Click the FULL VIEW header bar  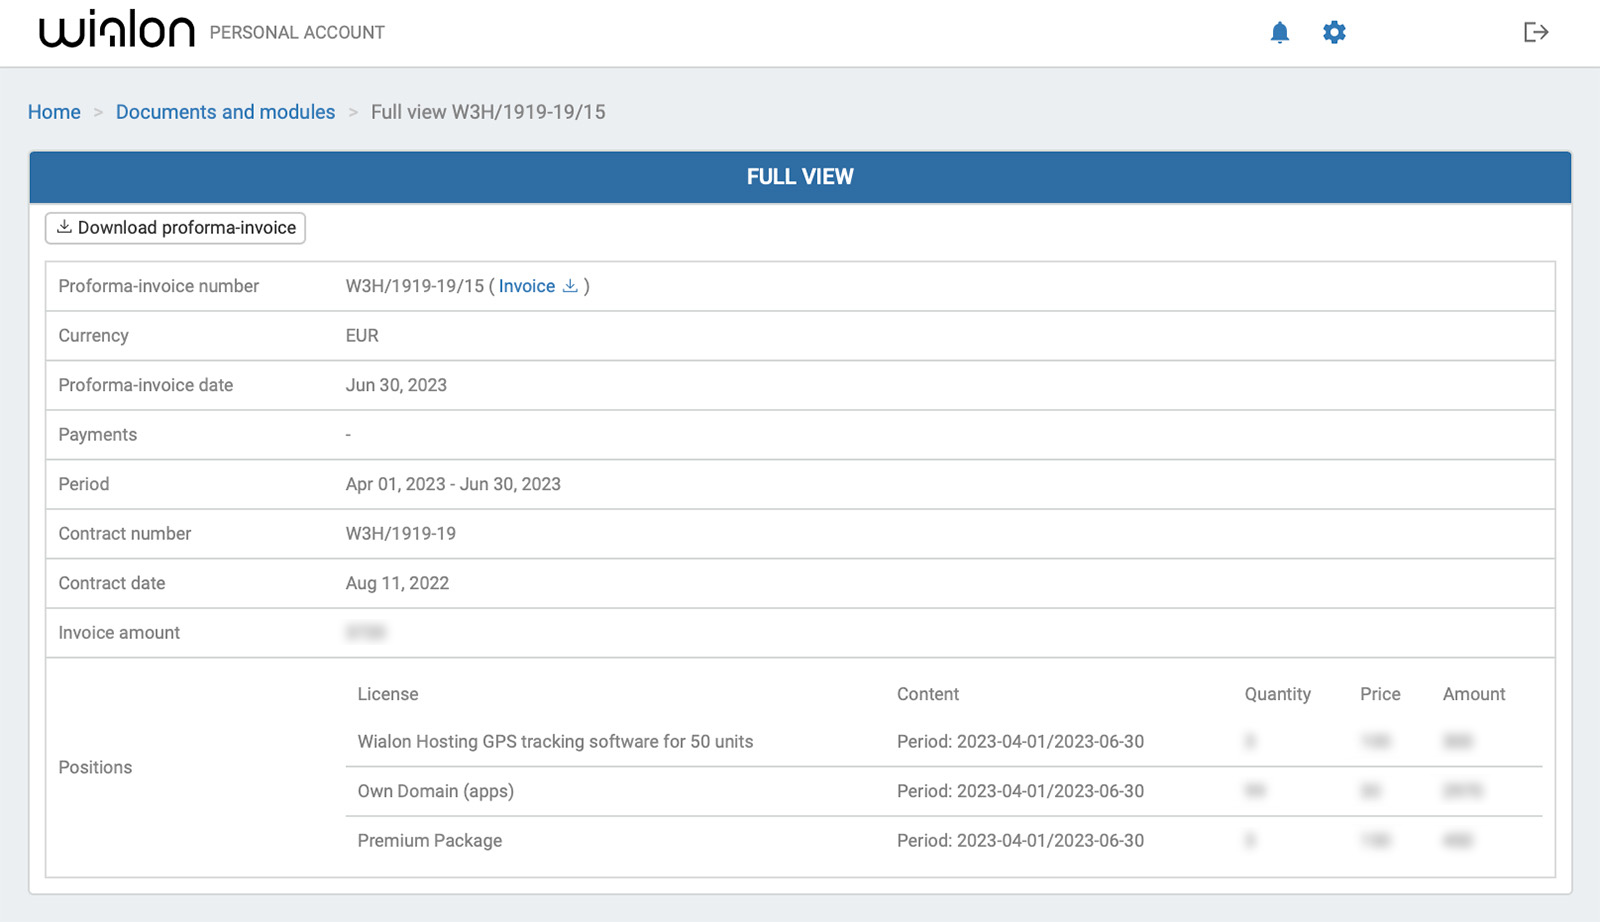click(x=800, y=176)
